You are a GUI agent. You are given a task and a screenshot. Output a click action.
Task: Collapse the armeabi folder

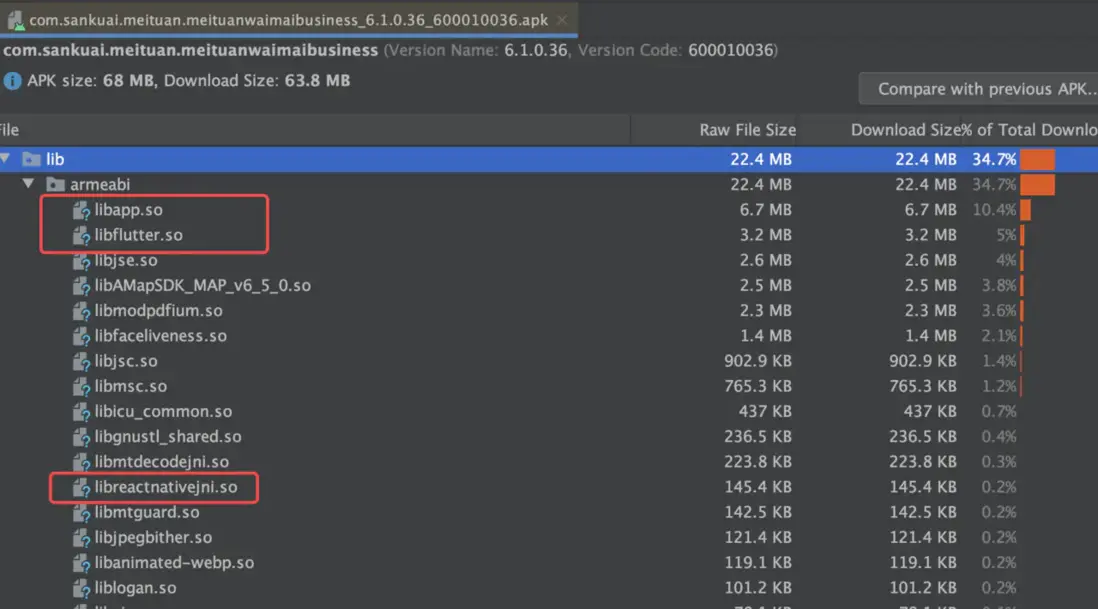click(x=28, y=183)
